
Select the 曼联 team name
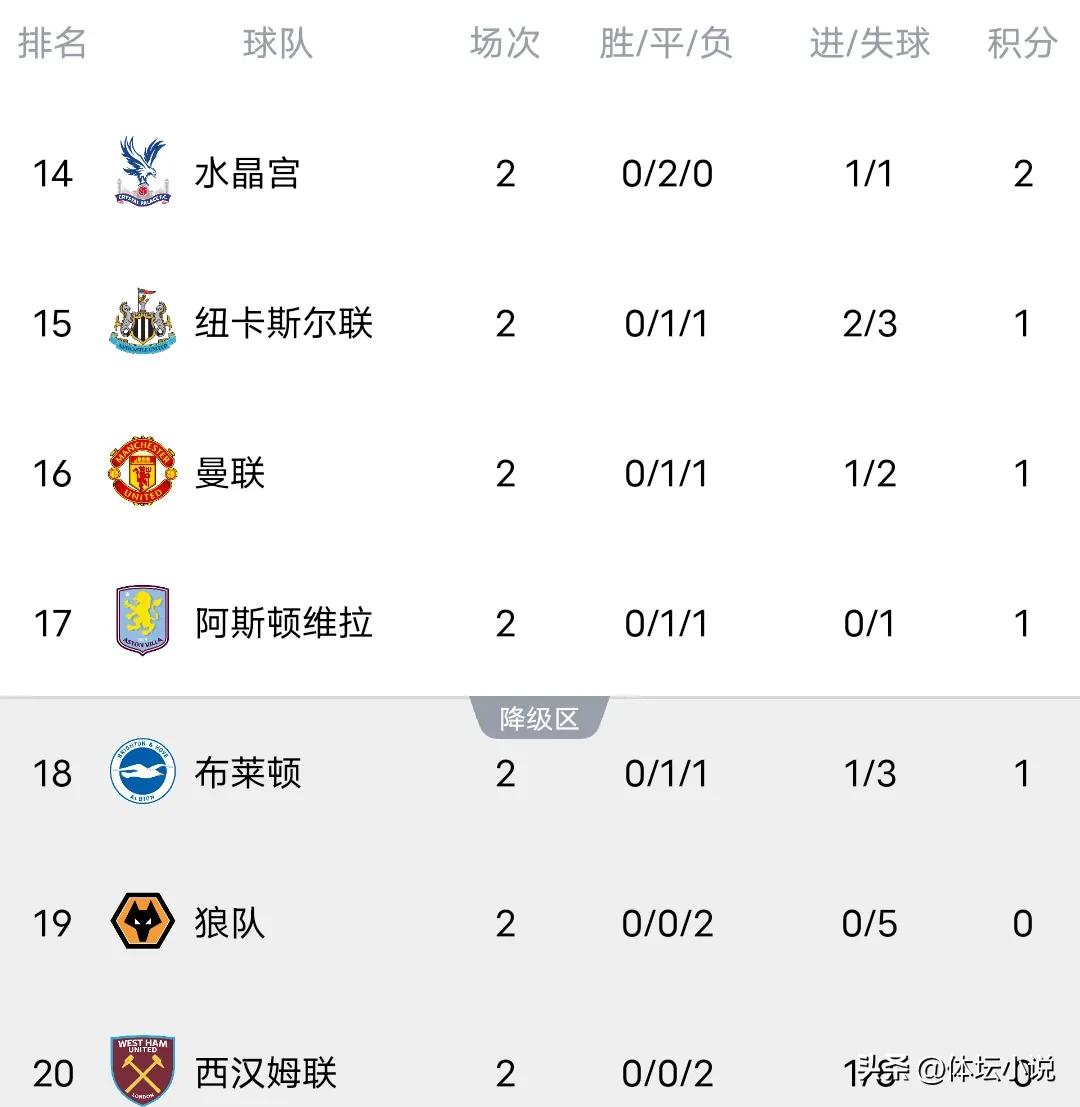(229, 473)
